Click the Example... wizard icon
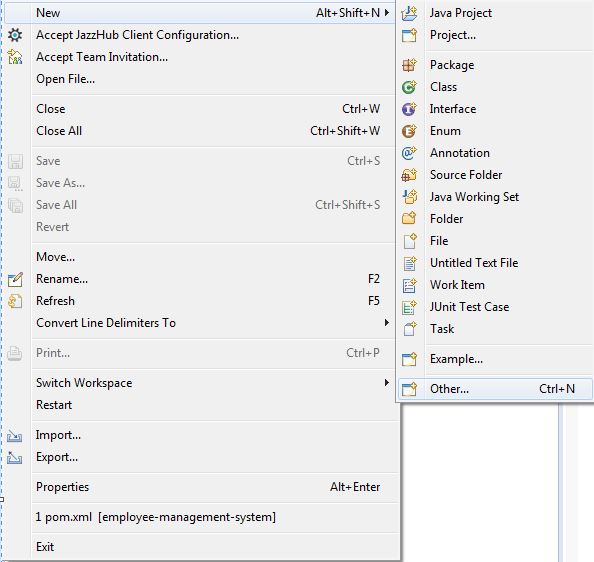 (409, 359)
